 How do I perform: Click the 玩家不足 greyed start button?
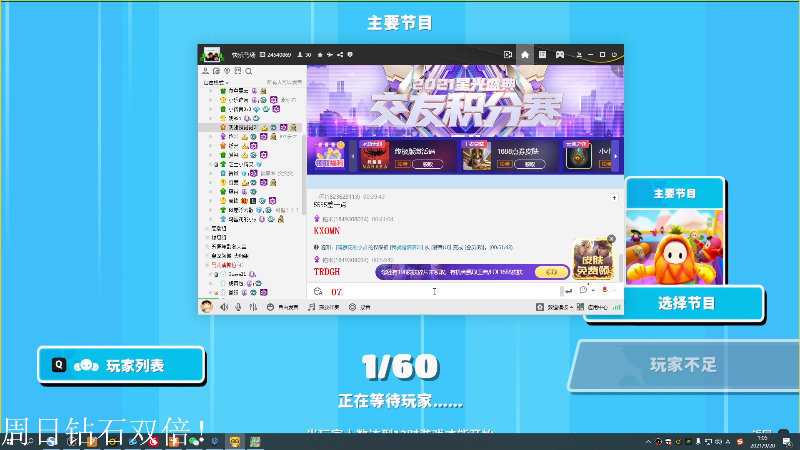point(683,365)
